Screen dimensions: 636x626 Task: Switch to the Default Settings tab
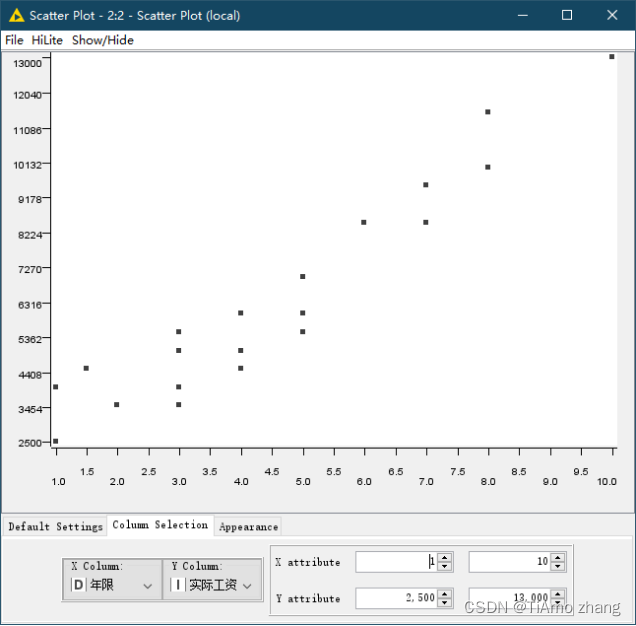[x=55, y=526]
